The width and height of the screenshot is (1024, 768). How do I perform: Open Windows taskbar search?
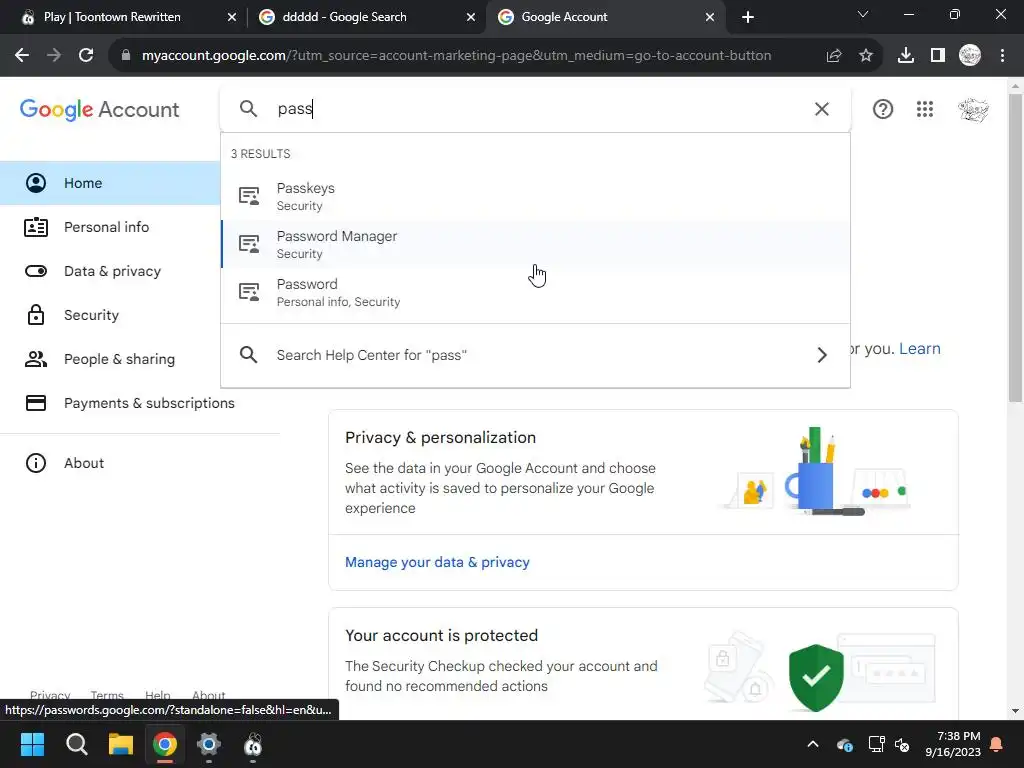pos(76,744)
